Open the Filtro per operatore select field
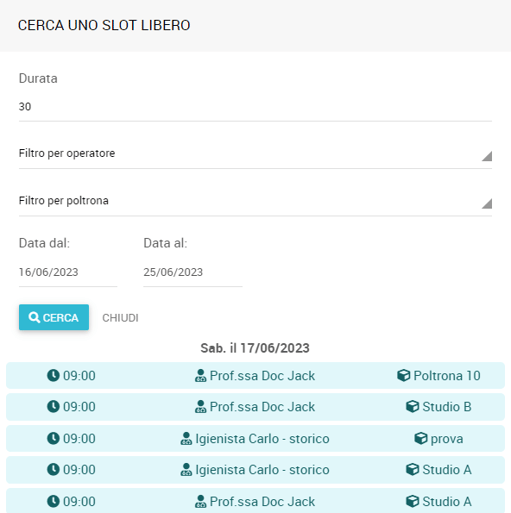The width and height of the screenshot is (511, 513). [x=255, y=154]
